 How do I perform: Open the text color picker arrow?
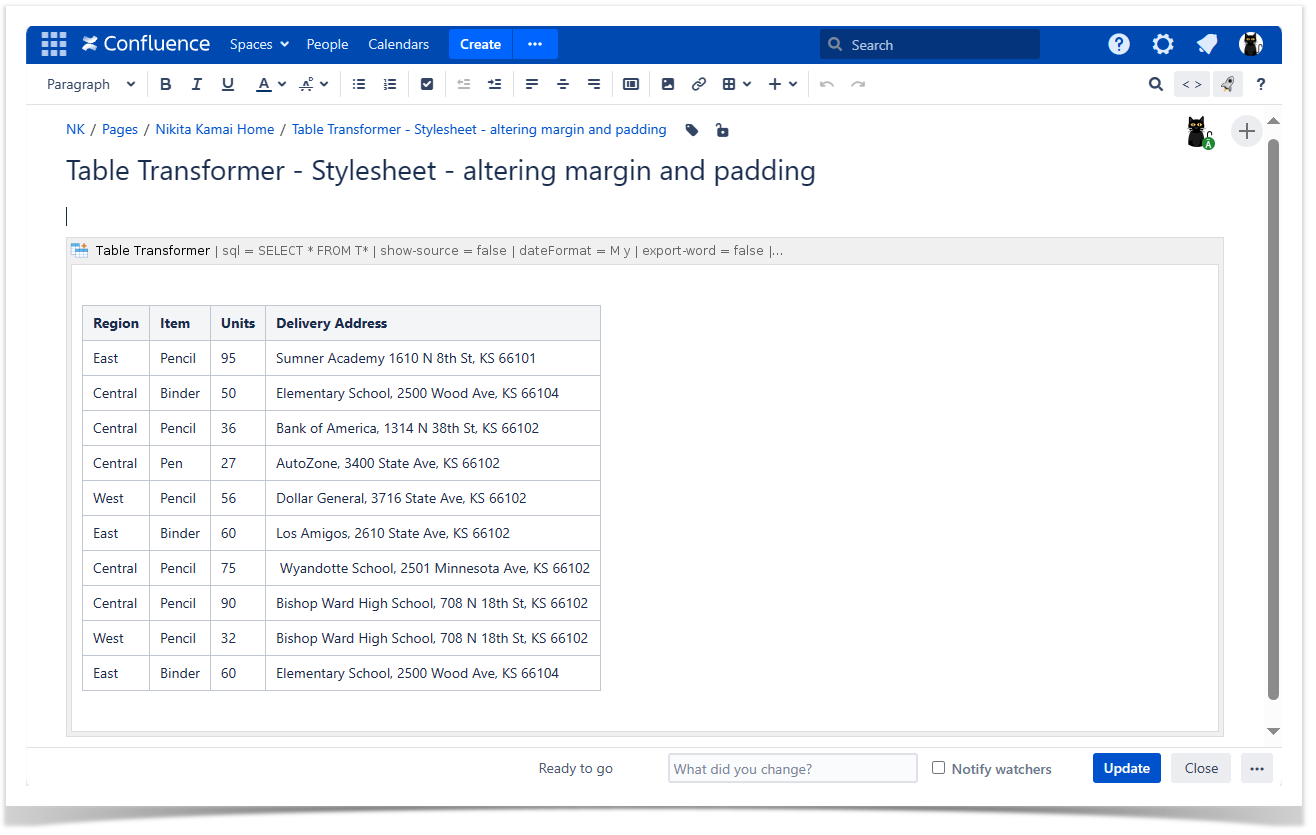(282, 85)
